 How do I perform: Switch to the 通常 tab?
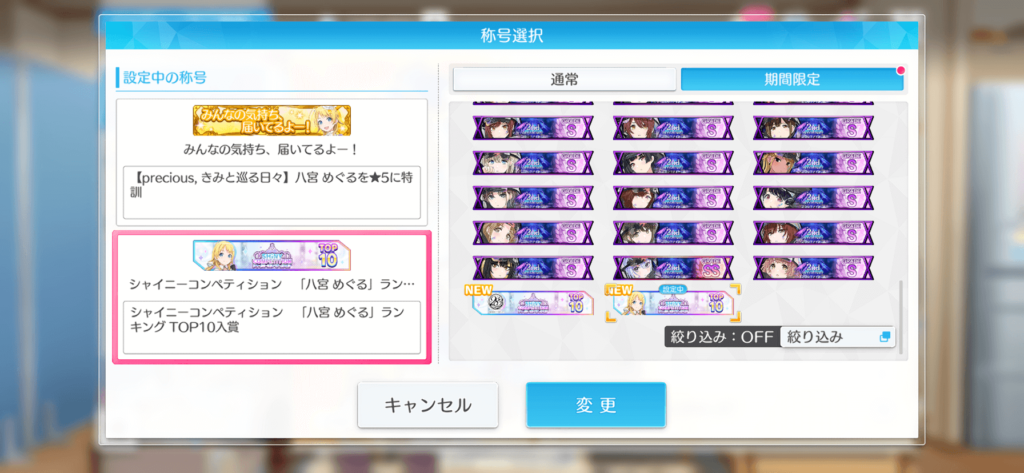click(x=564, y=80)
